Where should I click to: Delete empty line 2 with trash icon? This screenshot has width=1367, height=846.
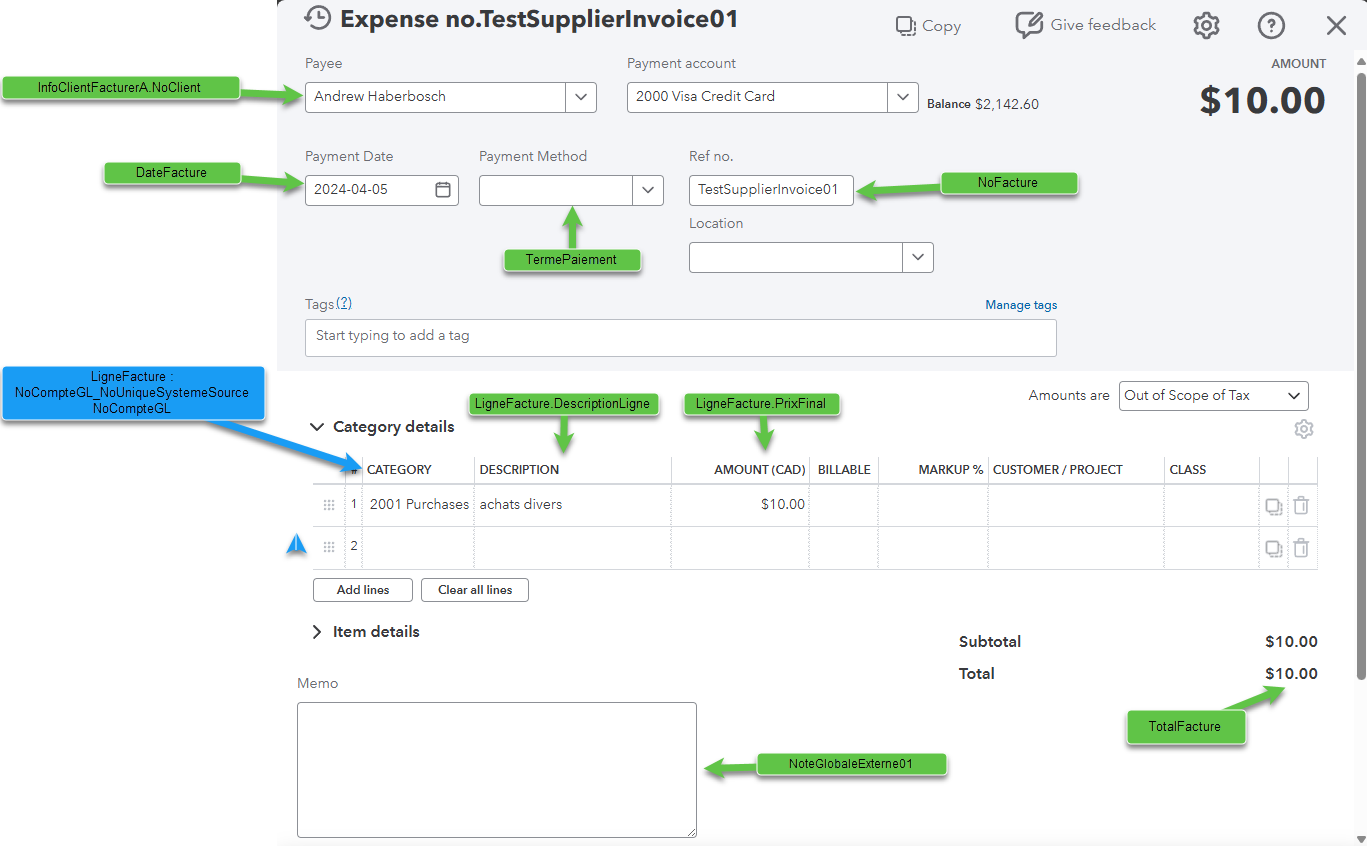click(1301, 548)
